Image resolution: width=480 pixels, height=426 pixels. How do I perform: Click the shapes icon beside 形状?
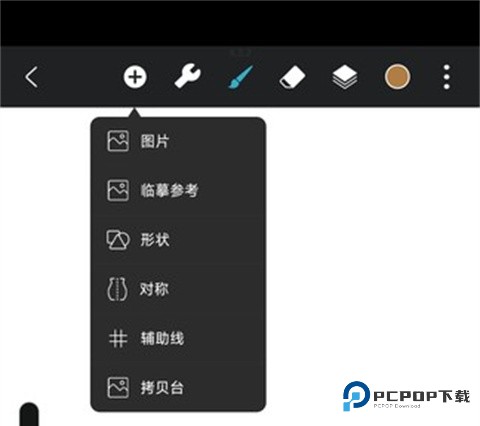click(x=117, y=240)
